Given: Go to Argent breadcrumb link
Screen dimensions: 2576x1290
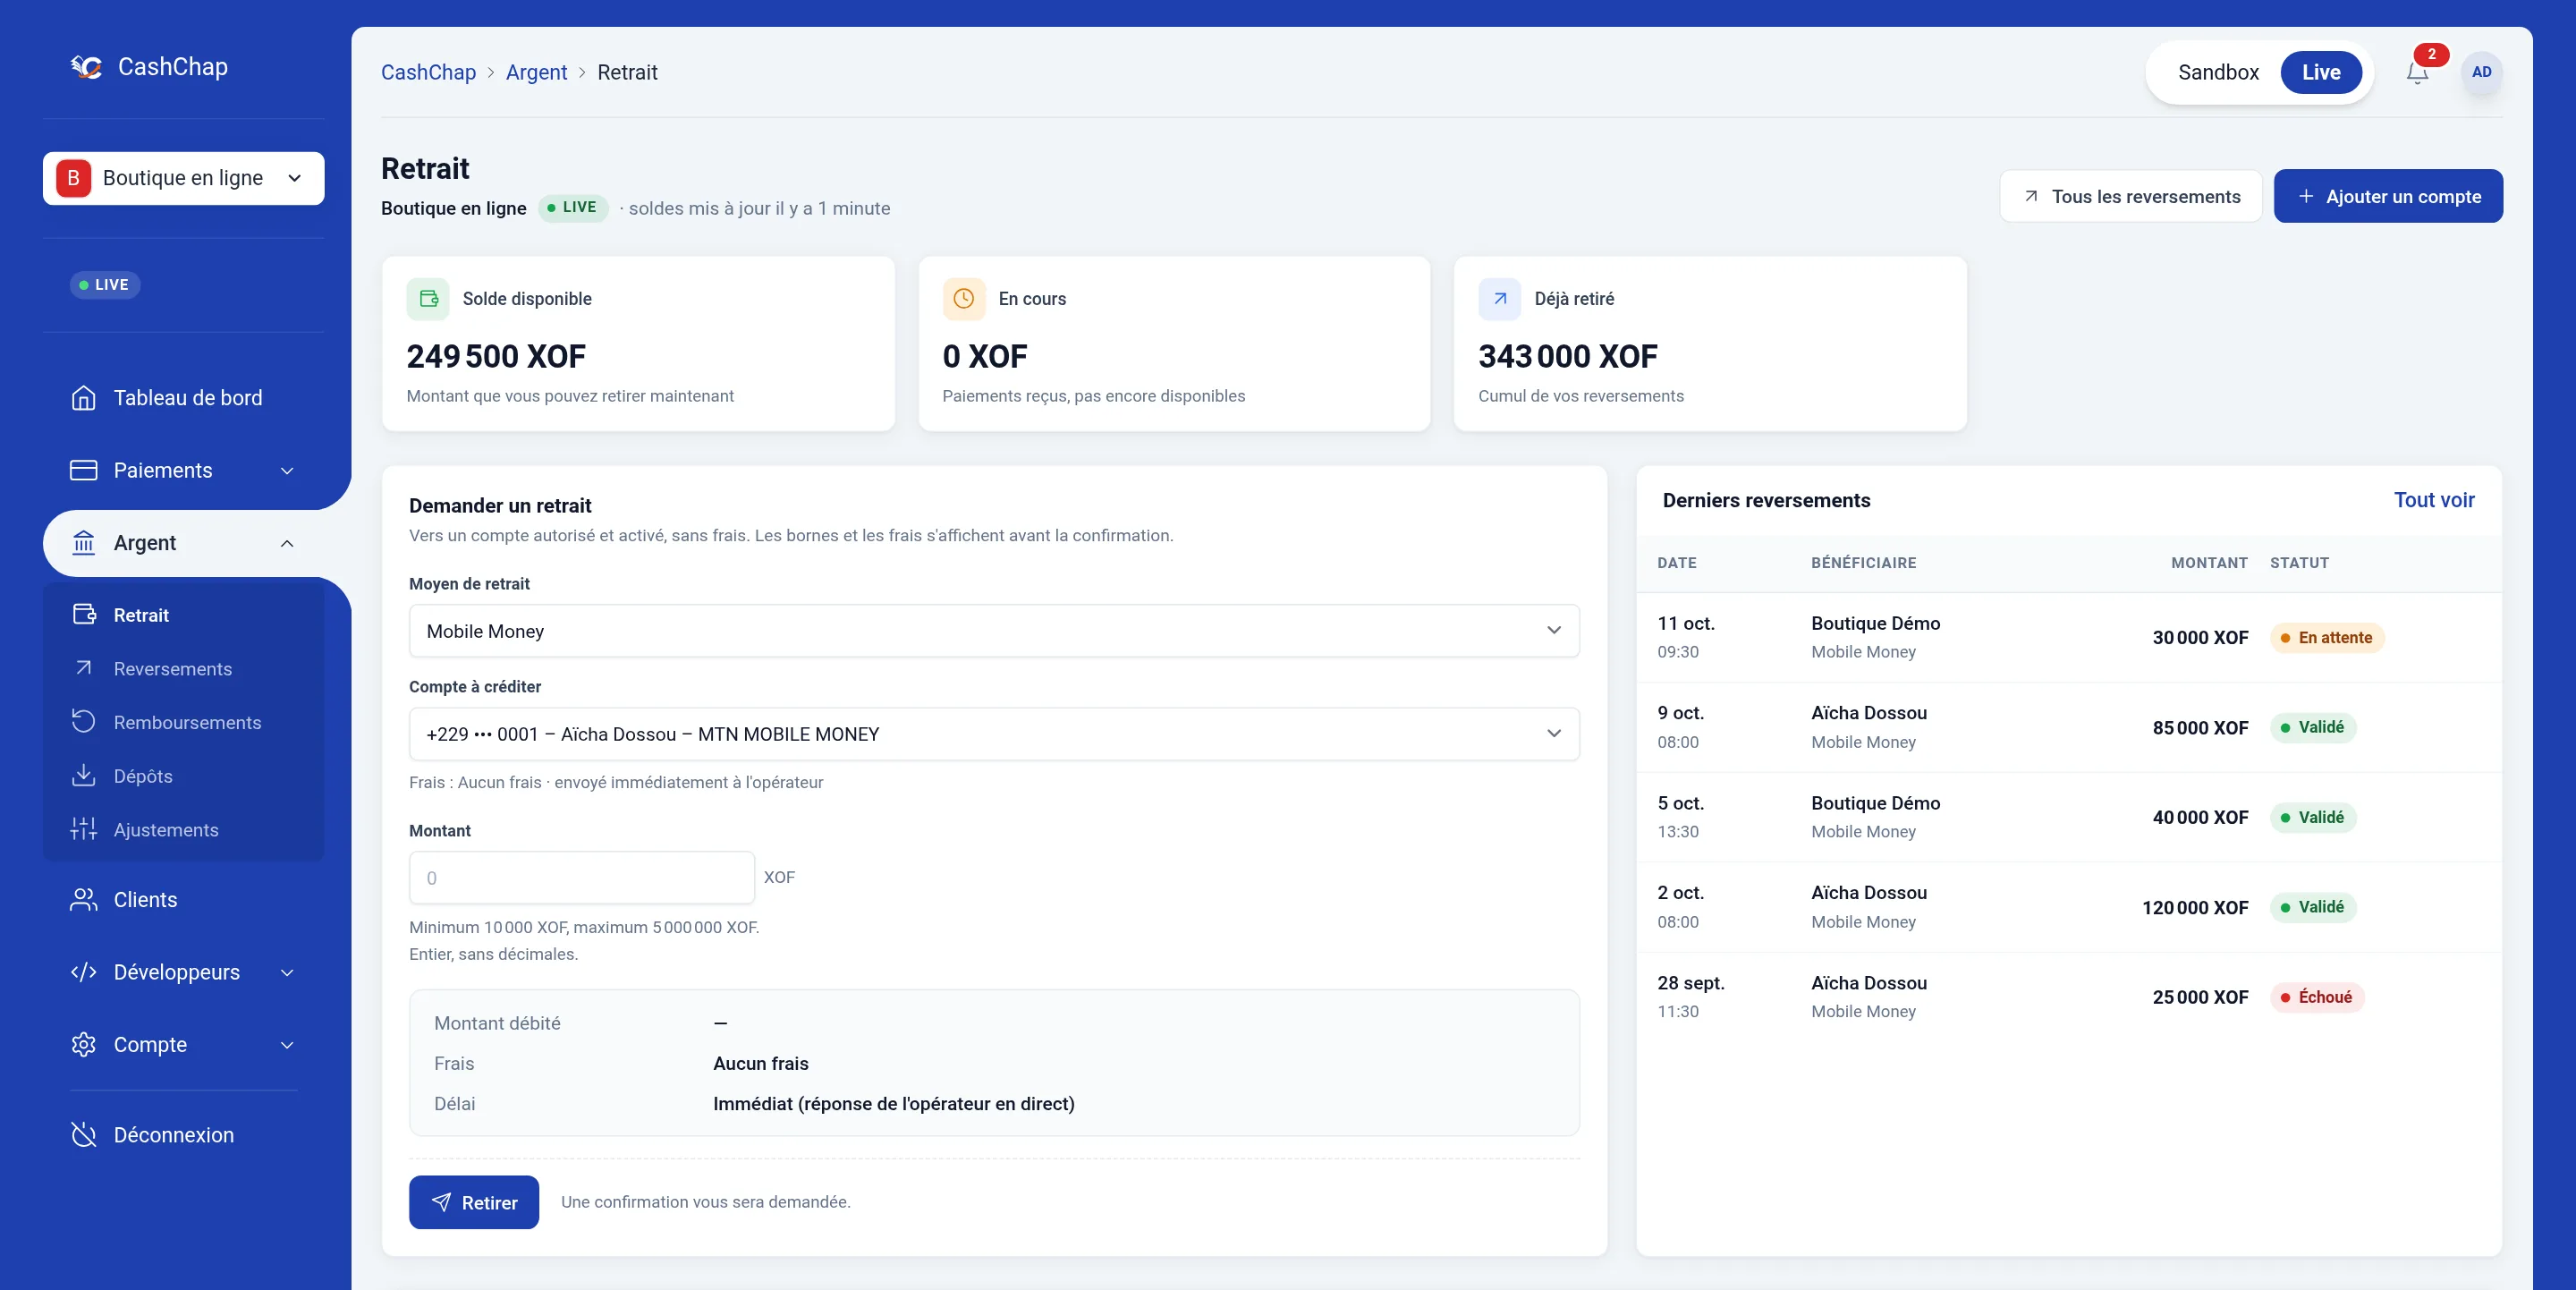Looking at the screenshot, I should coord(536,72).
